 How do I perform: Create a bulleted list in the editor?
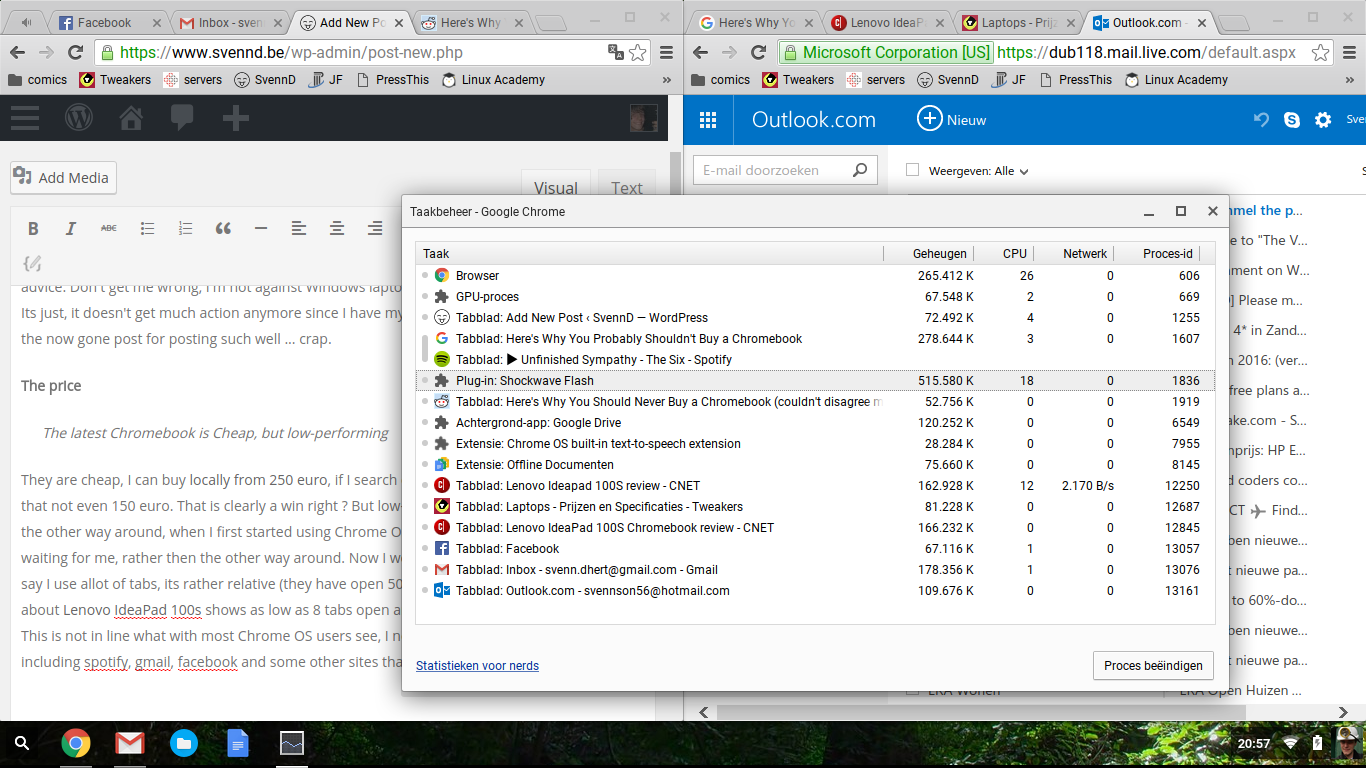pos(147,228)
